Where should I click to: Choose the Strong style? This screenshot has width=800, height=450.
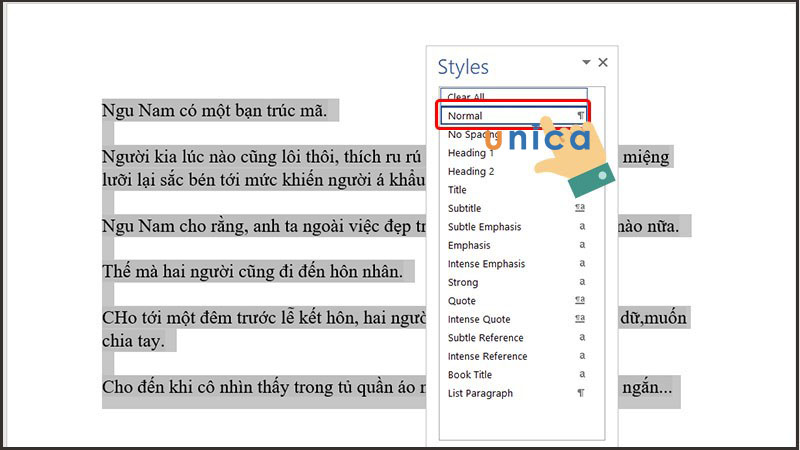pyautogui.click(x=513, y=282)
